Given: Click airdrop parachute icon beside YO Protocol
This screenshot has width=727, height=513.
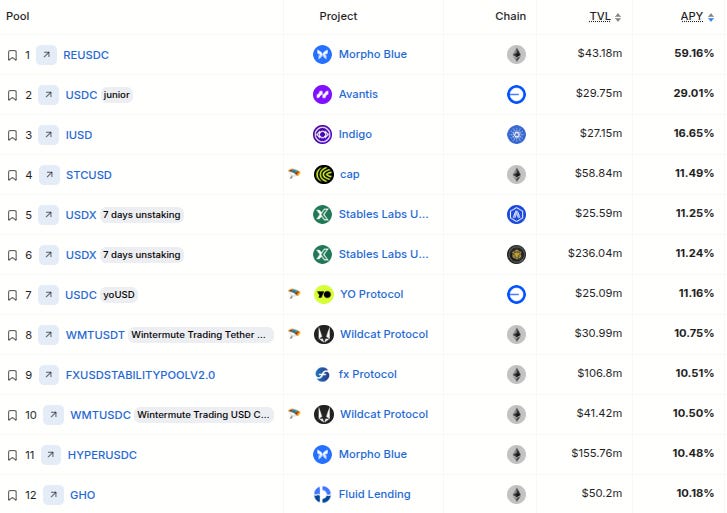Looking at the screenshot, I should (294, 294).
